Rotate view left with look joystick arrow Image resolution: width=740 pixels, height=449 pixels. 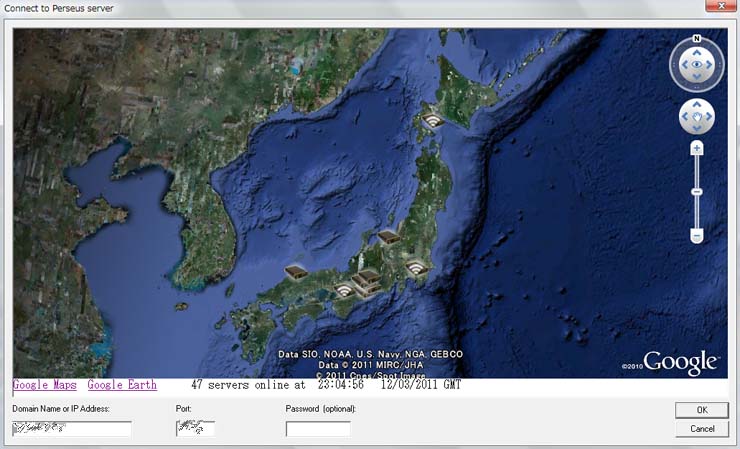tap(685, 65)
